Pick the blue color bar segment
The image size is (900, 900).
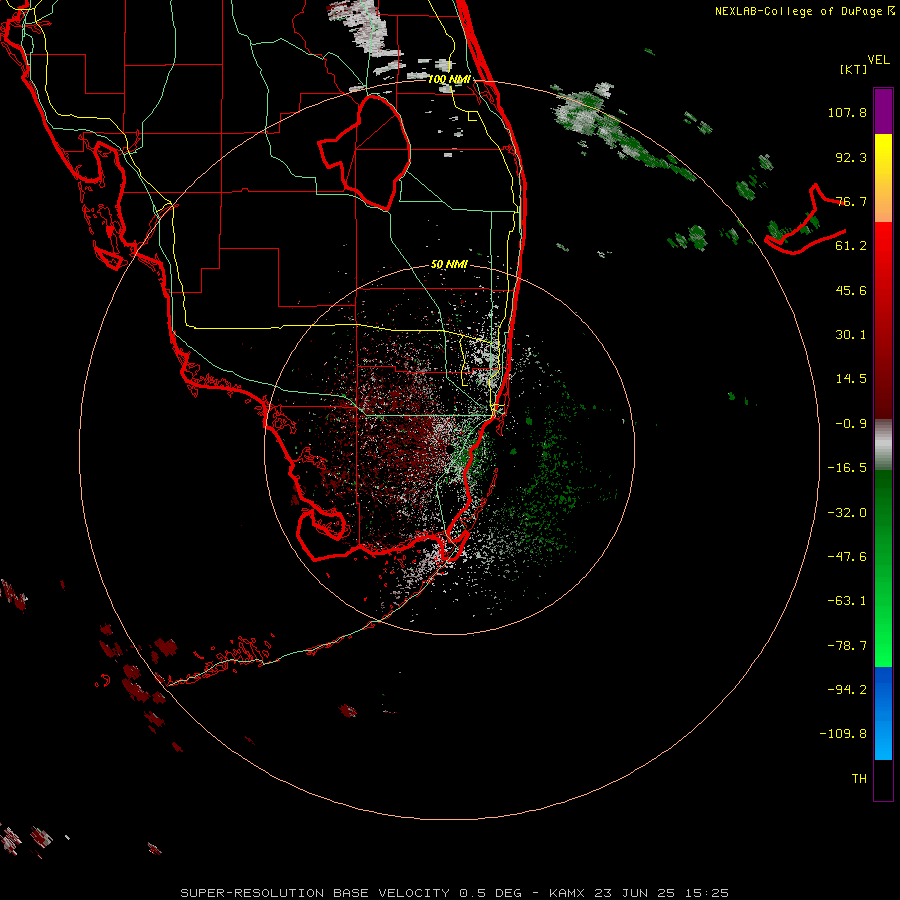tap(883, 713)
